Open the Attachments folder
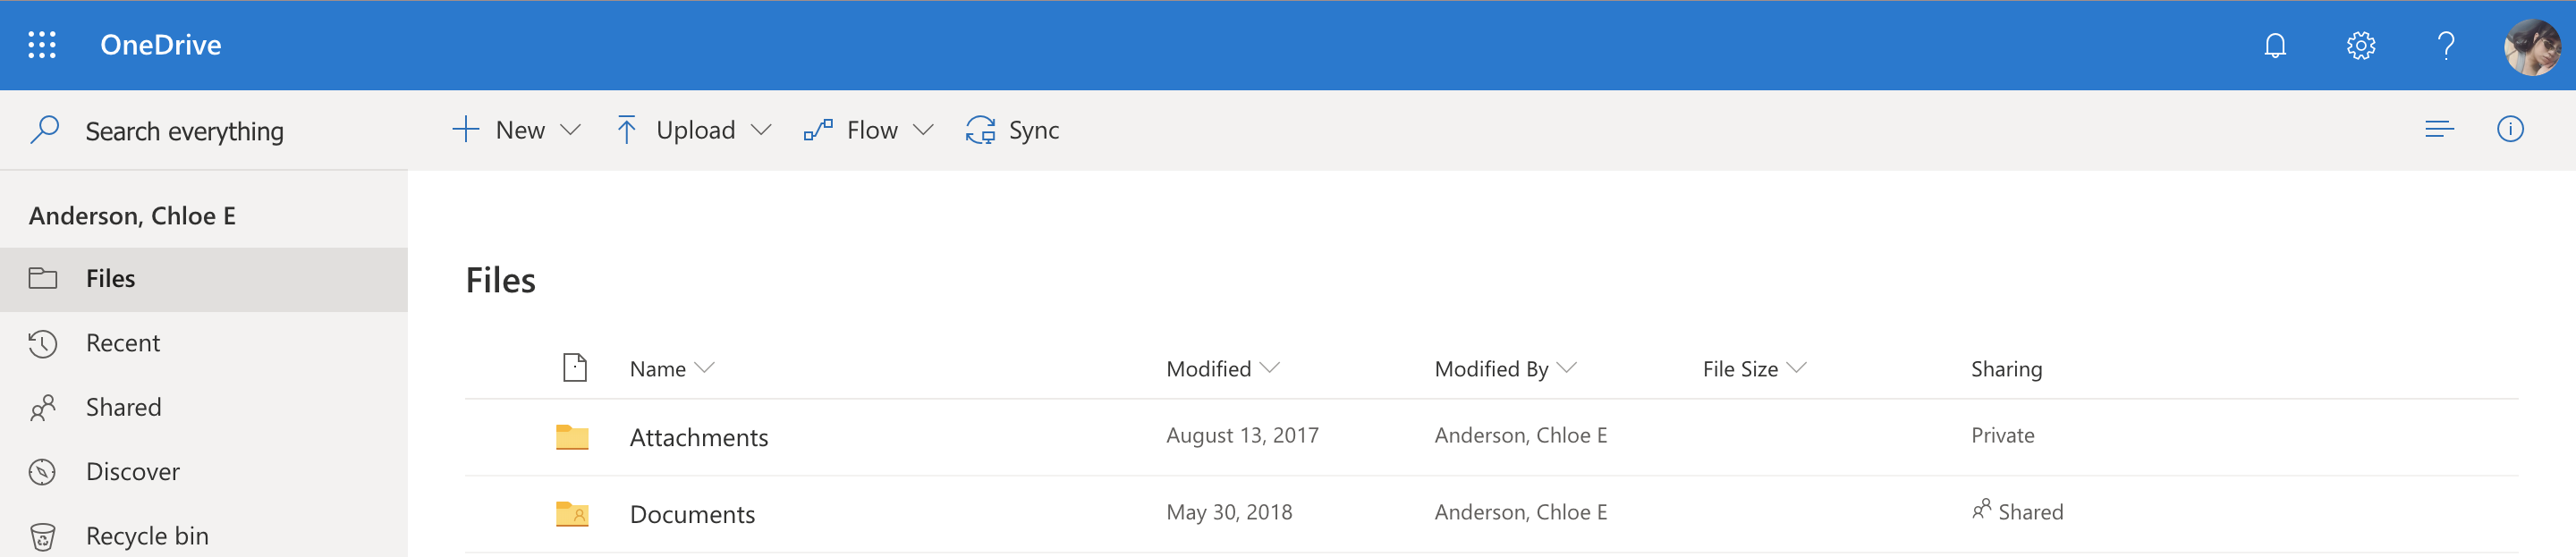Image resolution: width=2576 pixels, height=557 pixels. 698,437
